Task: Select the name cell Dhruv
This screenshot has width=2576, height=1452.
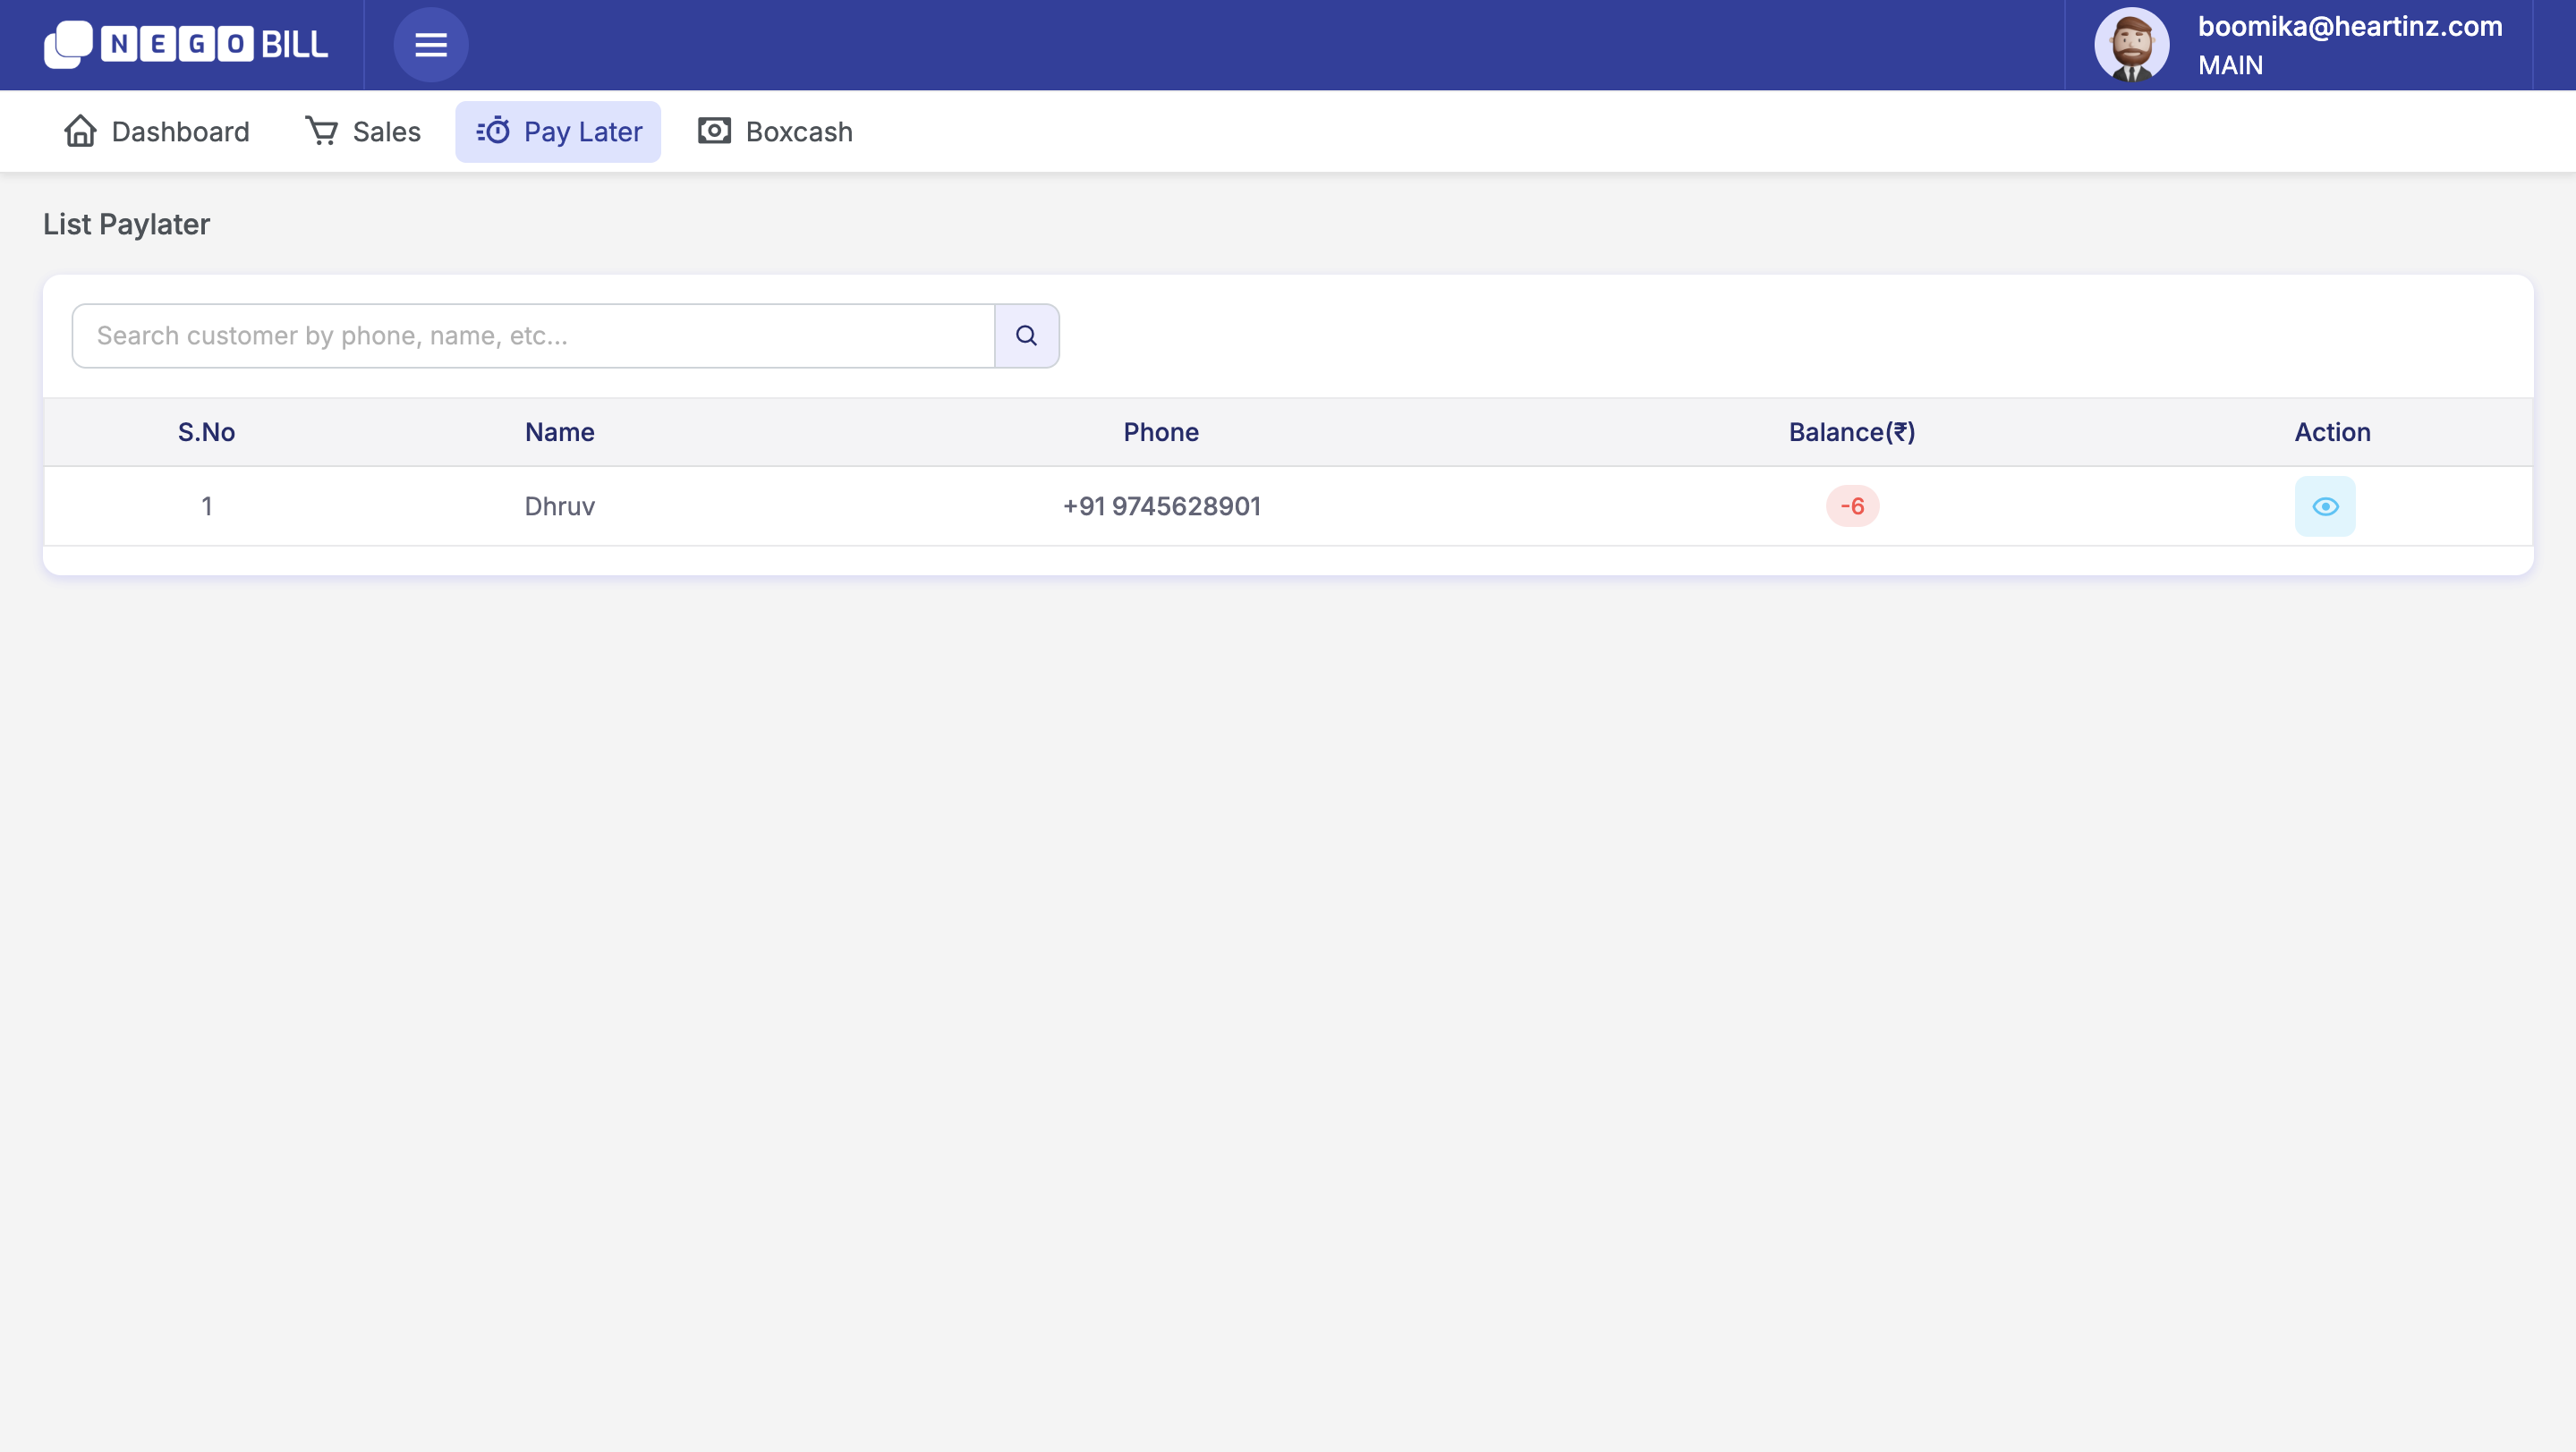Action: tap(560, 506)
